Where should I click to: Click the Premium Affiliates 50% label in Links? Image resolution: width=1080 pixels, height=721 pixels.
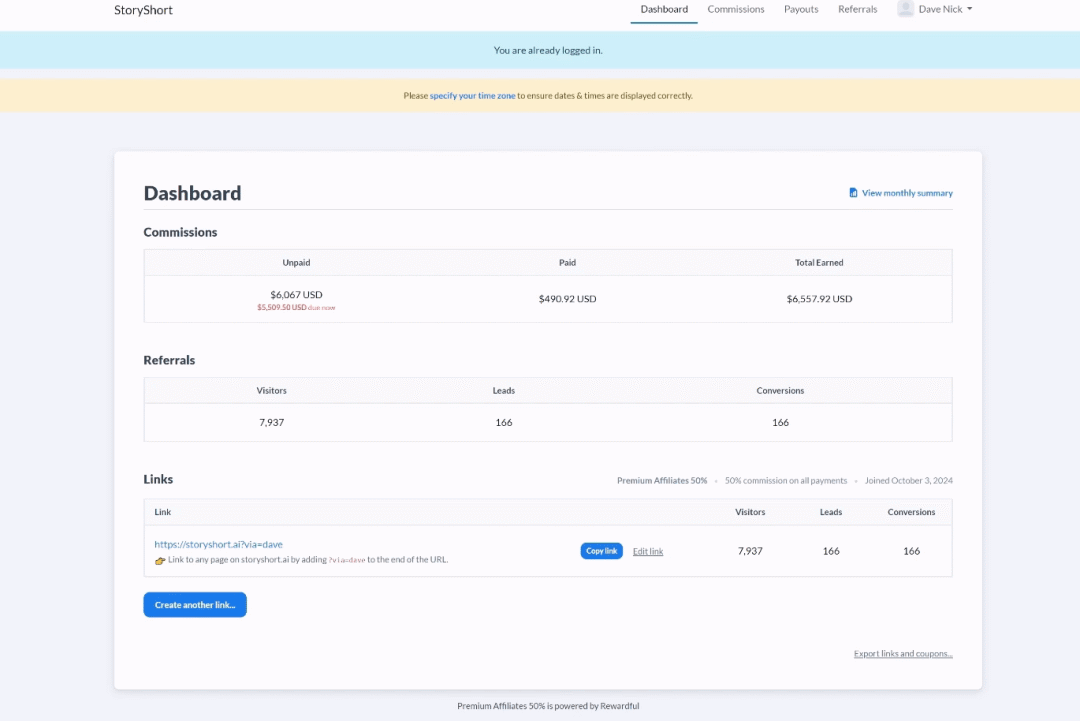click(x=662, y=481)
